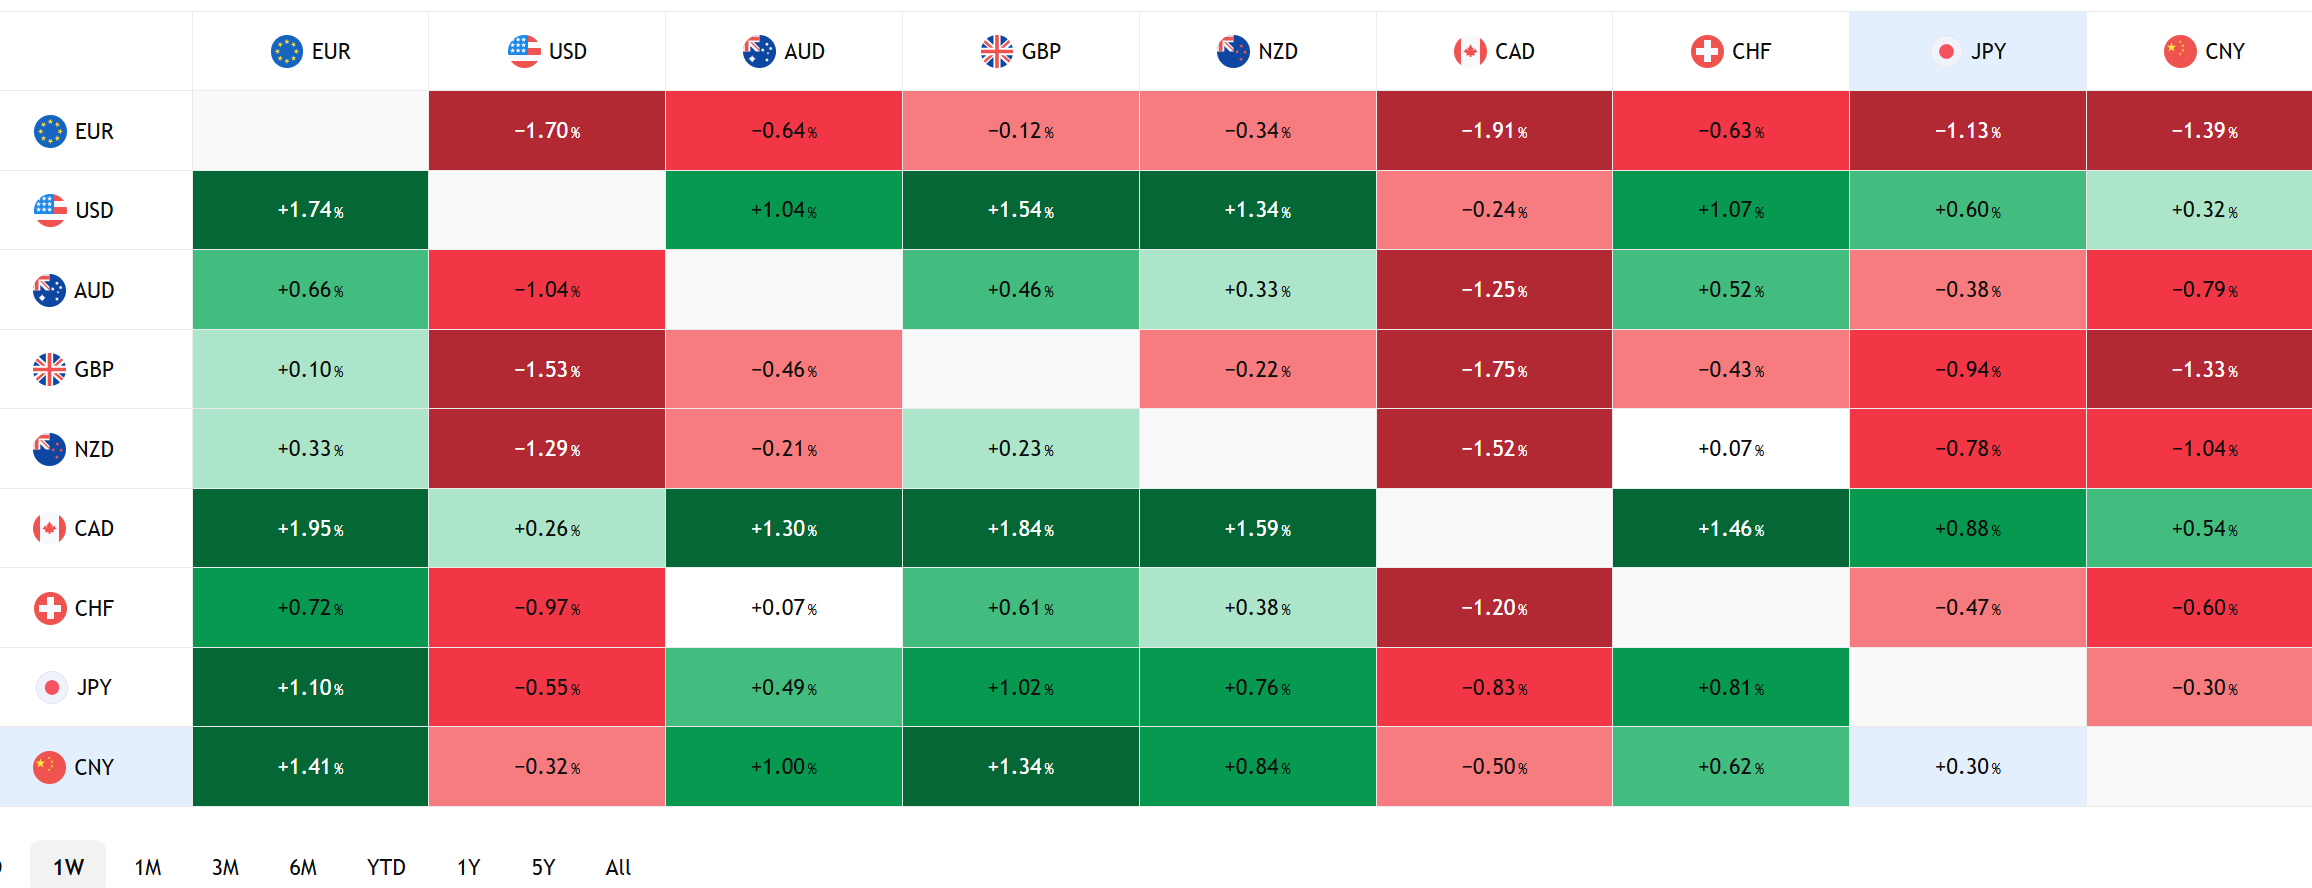2312x888 pixels.
Task: Click the NZD flag icon in row header
Action: point(49,449)
